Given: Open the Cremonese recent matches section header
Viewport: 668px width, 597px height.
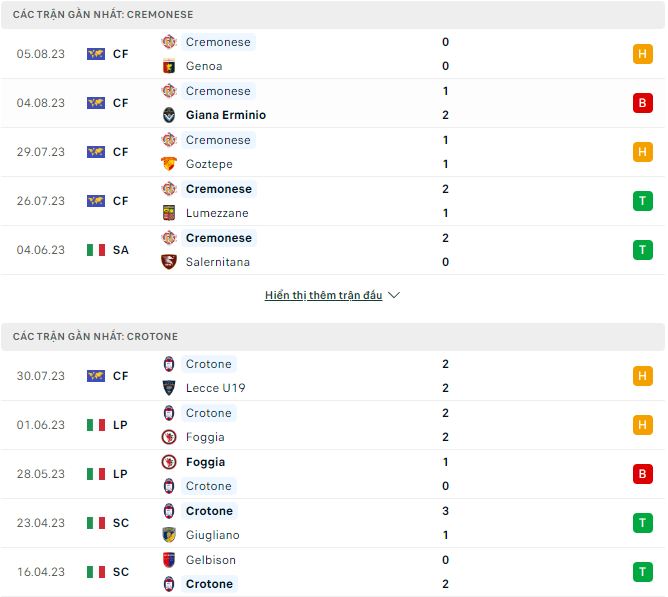Looking at the screenshot, I should (x=104, y=15).
